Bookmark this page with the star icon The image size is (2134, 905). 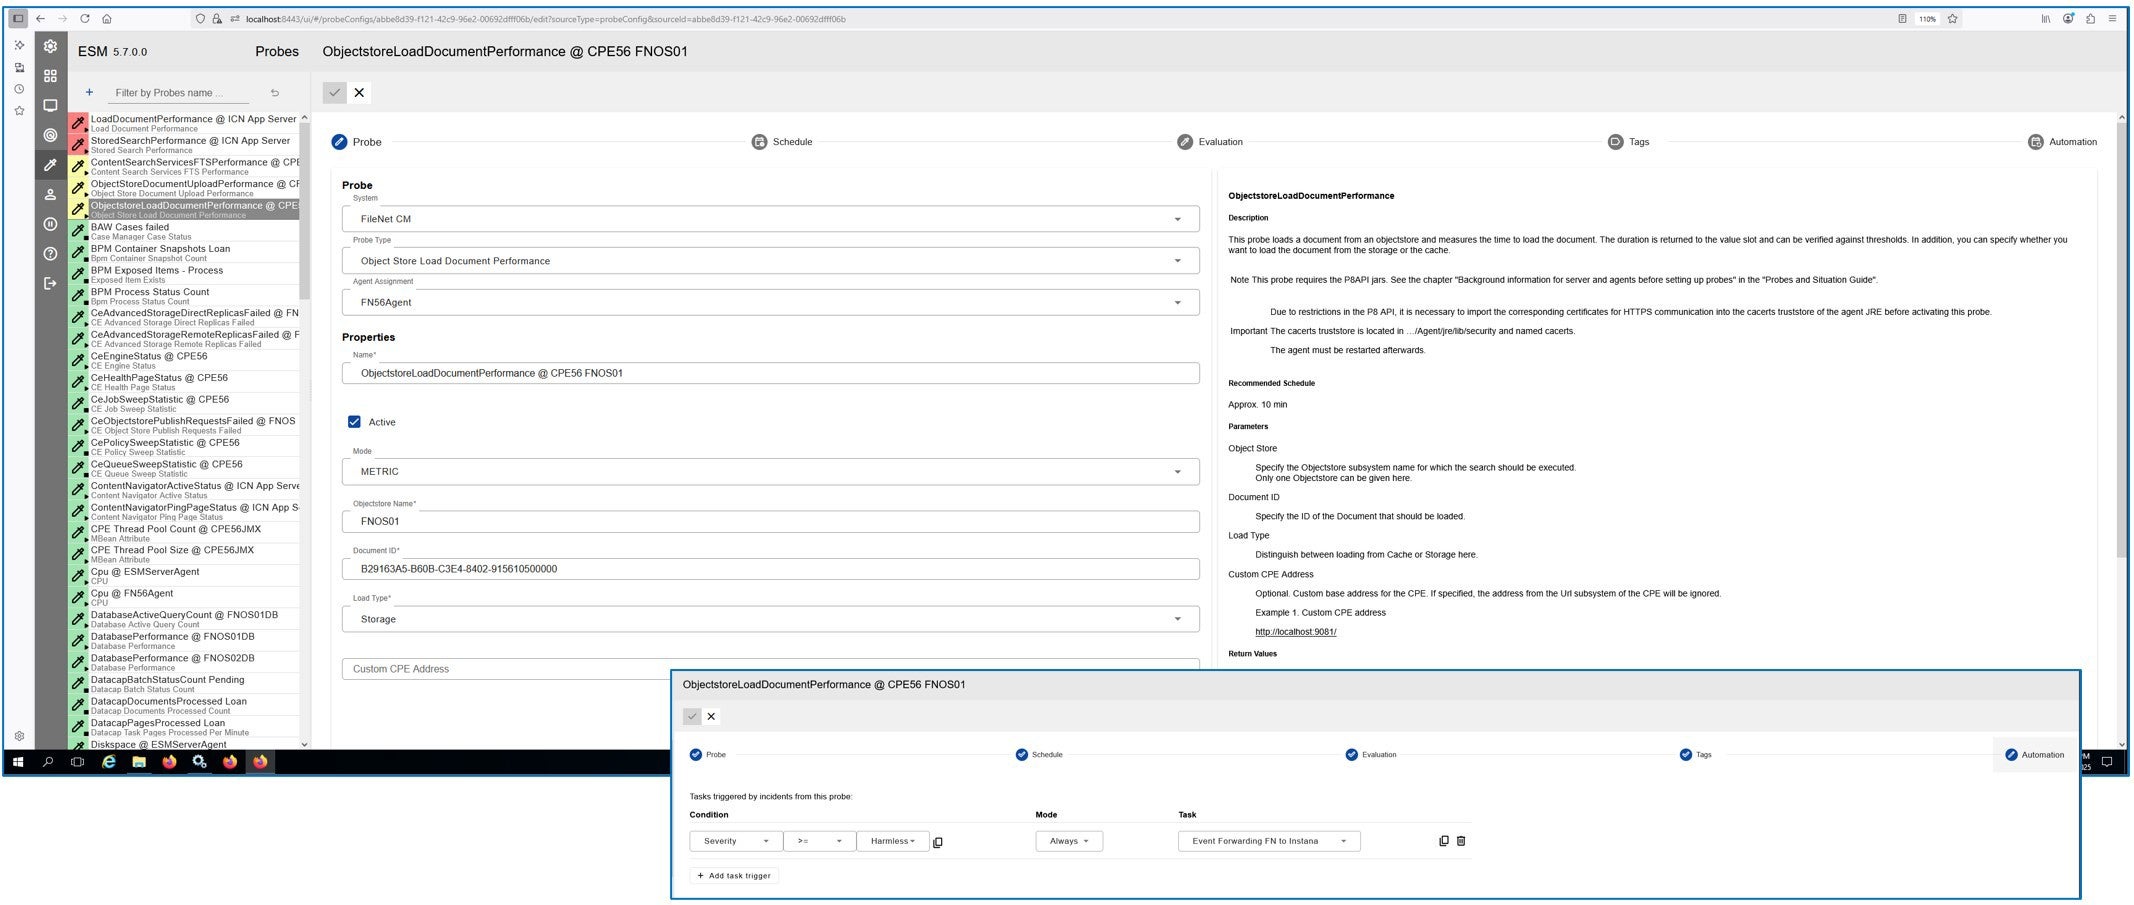1952,18
